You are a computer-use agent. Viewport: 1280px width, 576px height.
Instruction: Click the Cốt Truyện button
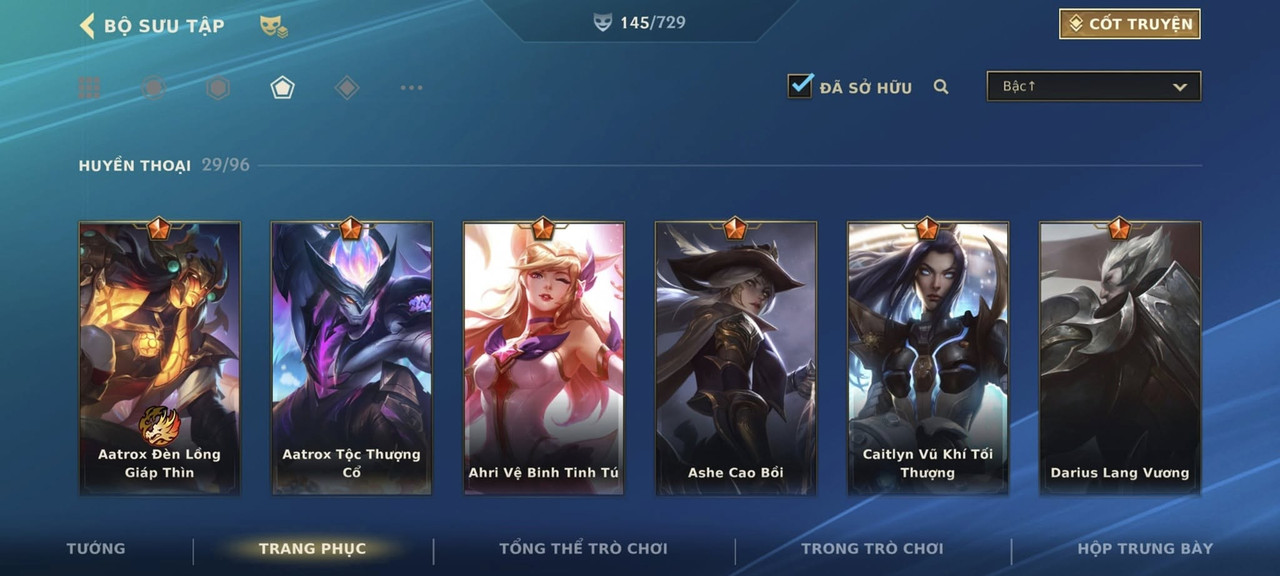[1130, 24]
